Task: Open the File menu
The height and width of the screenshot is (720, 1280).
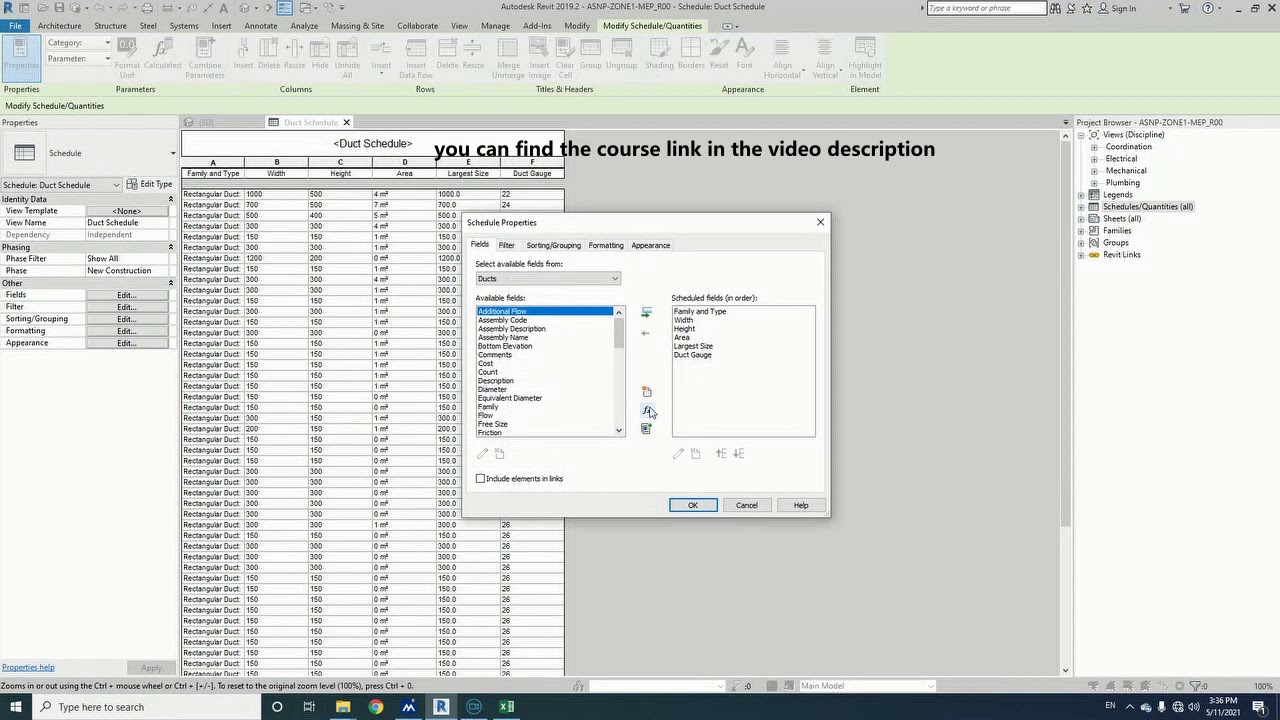Action: coord(15,26)
